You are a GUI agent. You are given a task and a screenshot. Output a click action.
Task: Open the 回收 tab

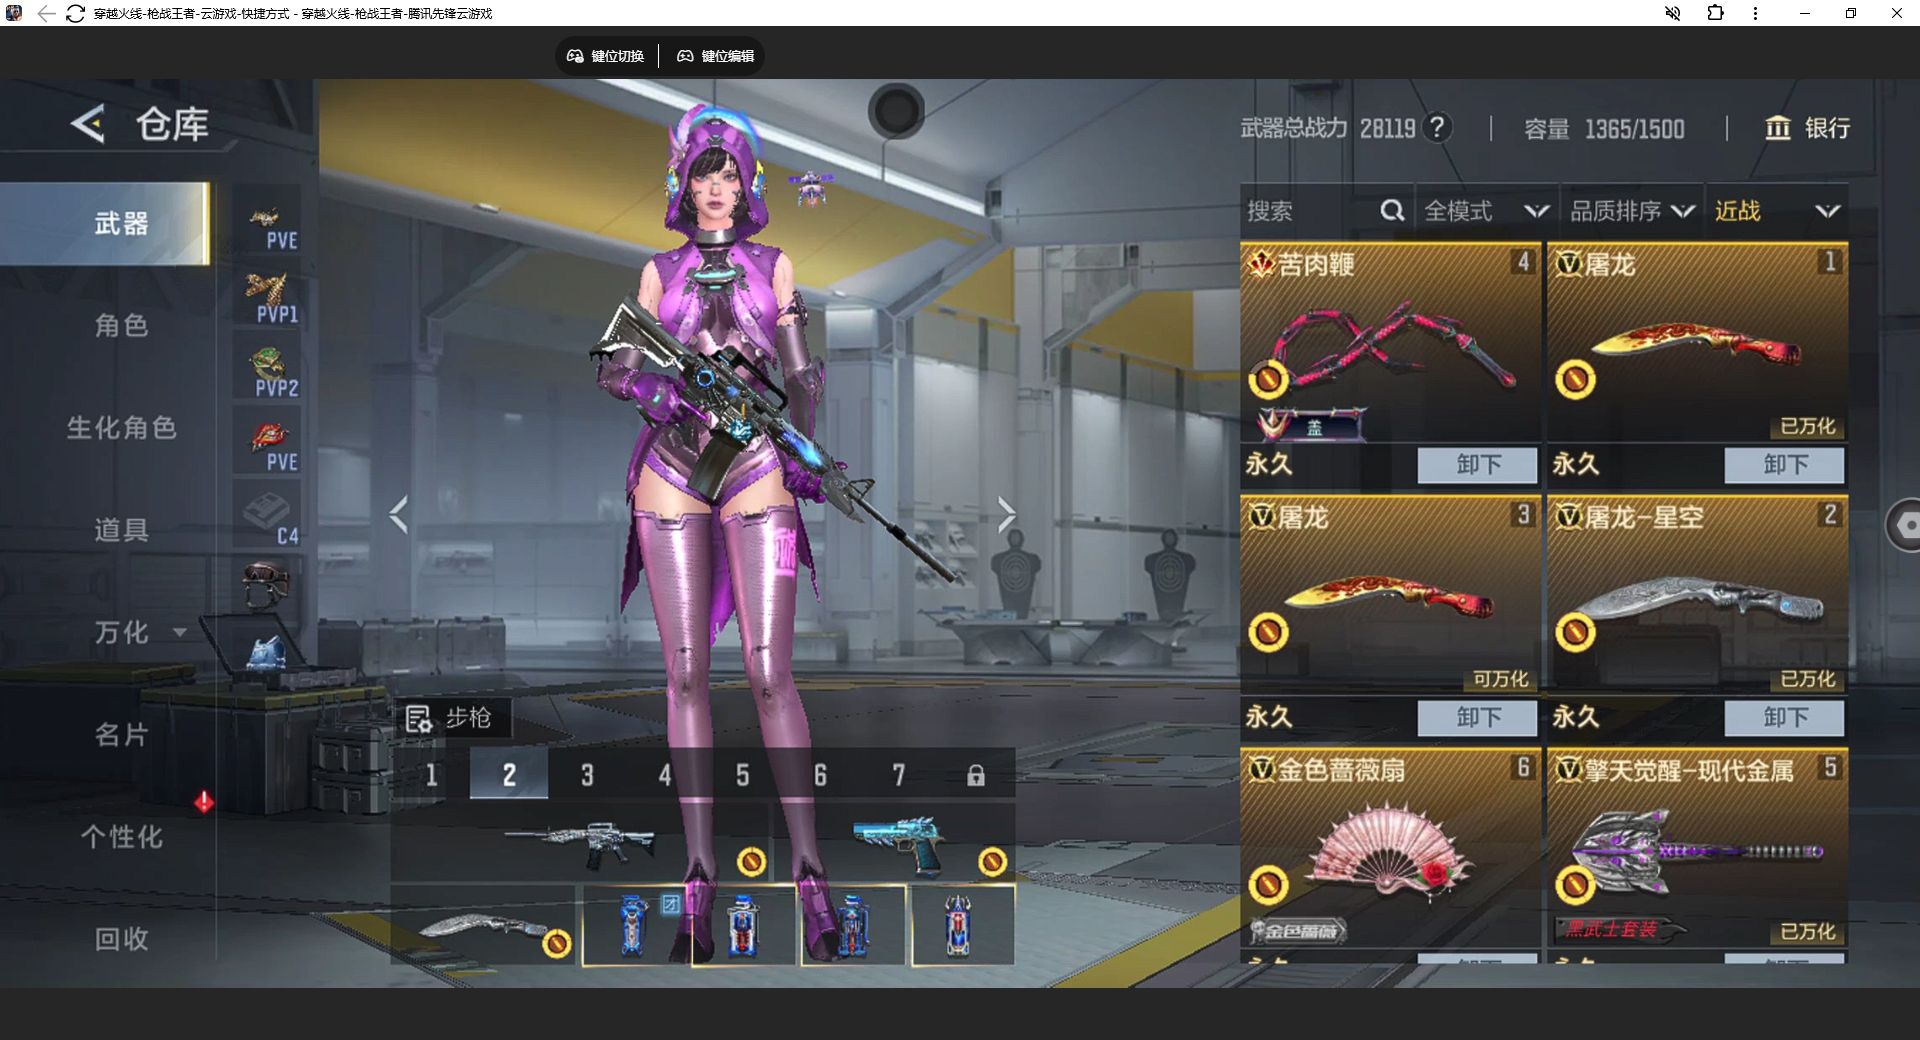121,939
